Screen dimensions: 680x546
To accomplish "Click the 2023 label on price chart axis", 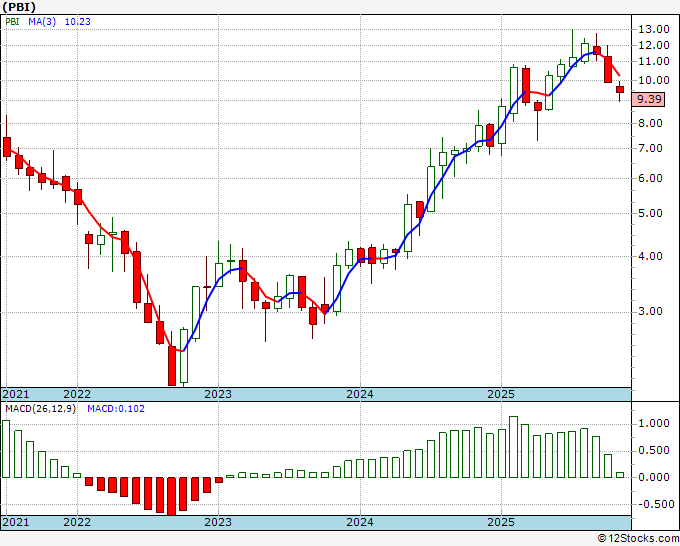I will click(x=218, y=394).
